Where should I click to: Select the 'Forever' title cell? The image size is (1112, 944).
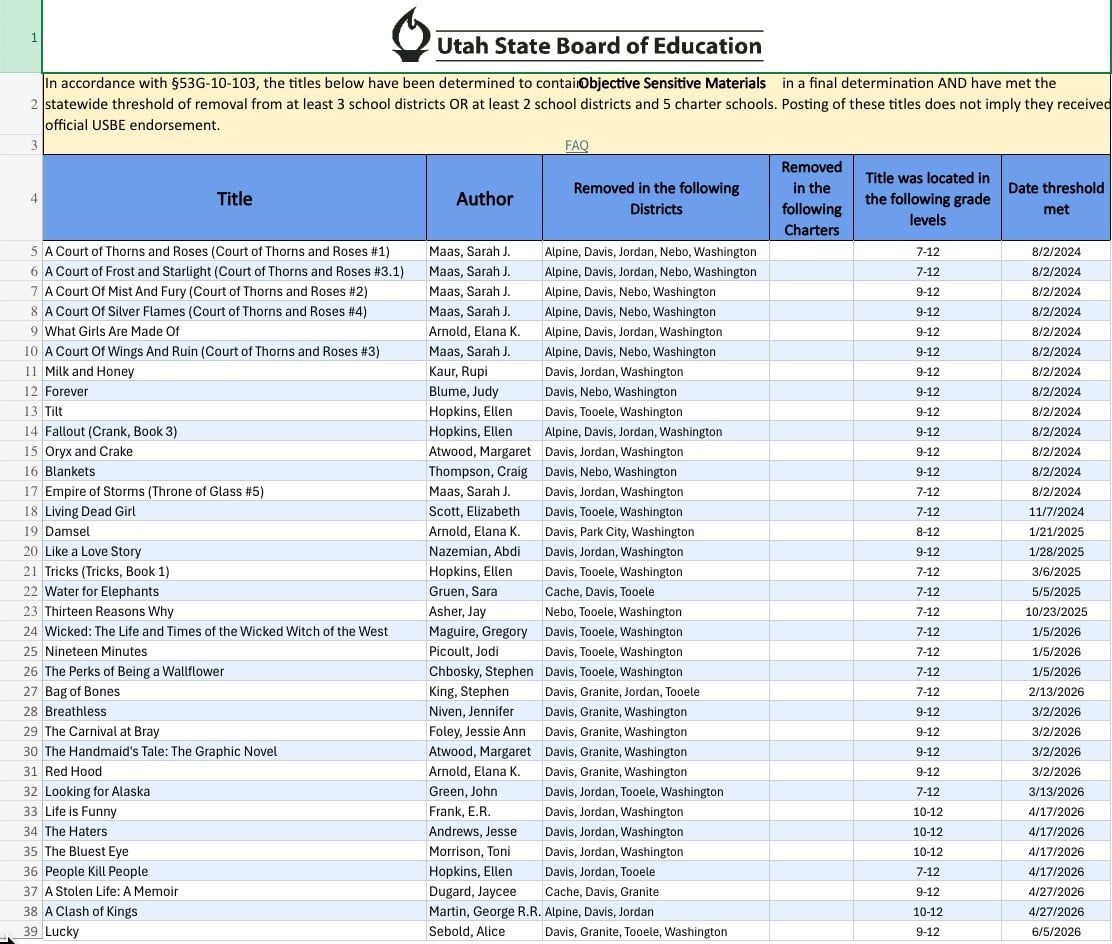[x=235, y=392]
